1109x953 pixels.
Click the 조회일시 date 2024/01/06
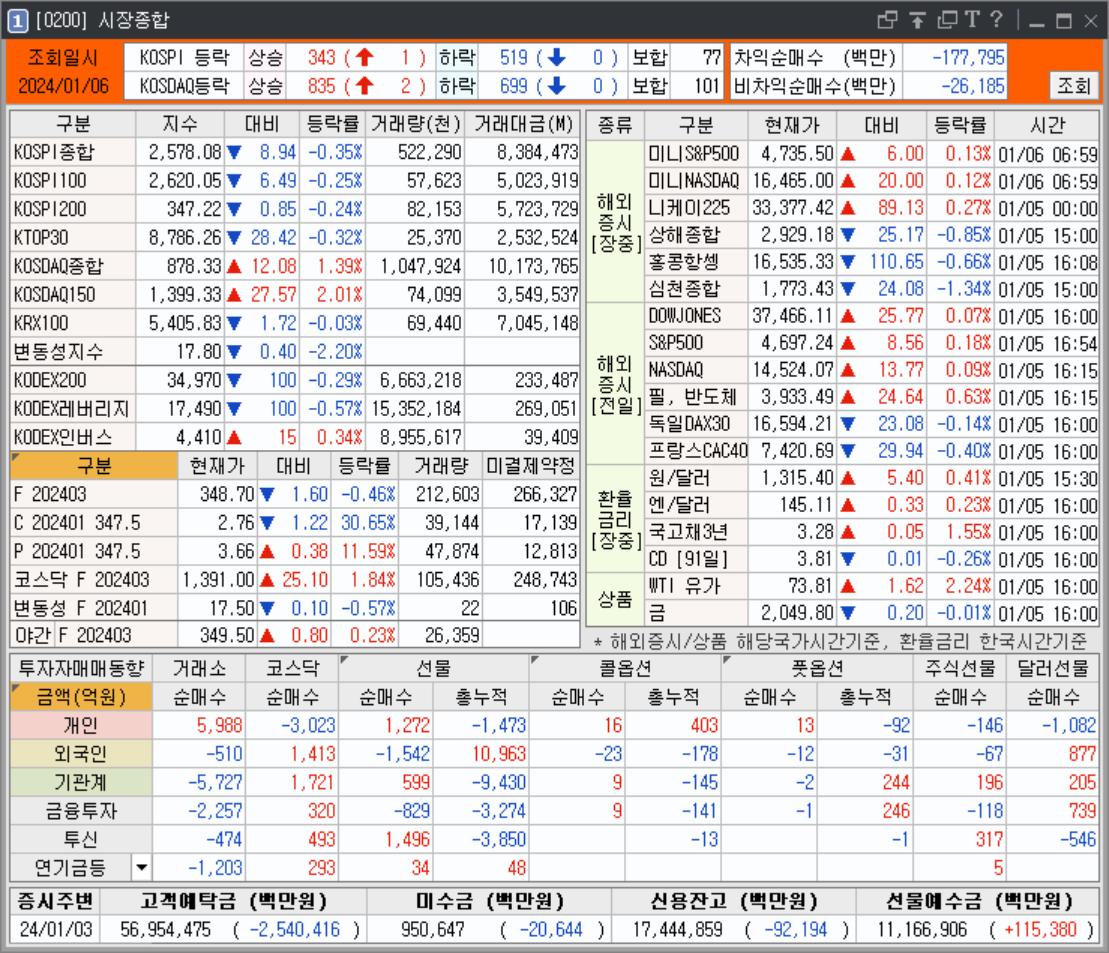tap(64, 86)
